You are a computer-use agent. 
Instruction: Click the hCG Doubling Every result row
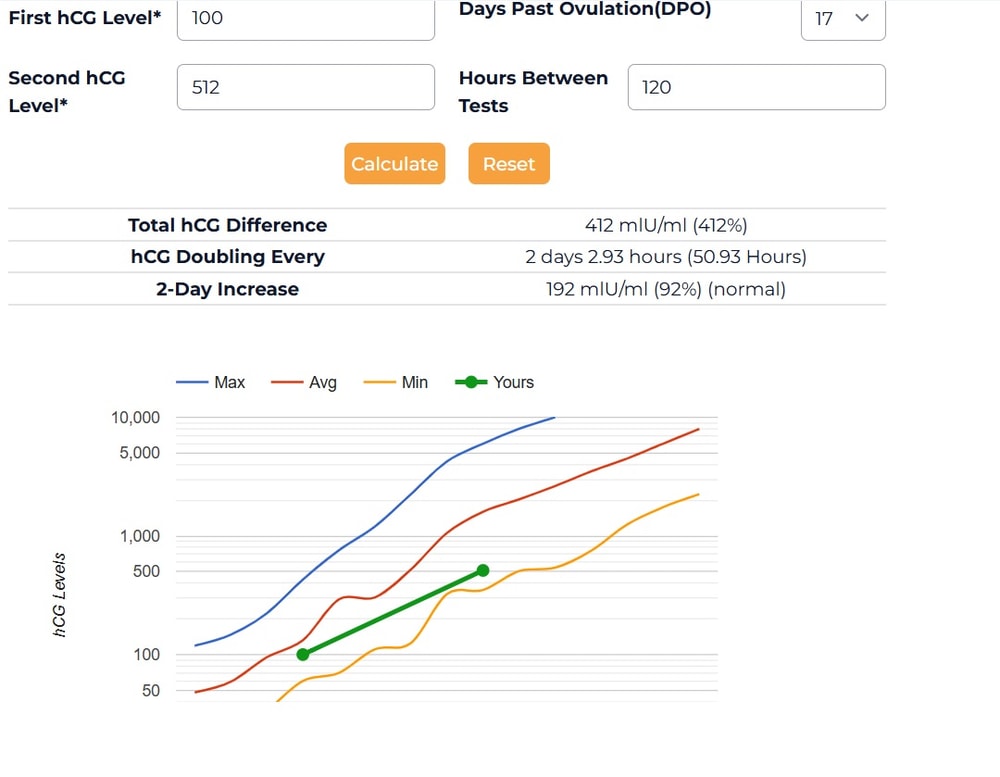pyautogui.click(x=446, y=256)
